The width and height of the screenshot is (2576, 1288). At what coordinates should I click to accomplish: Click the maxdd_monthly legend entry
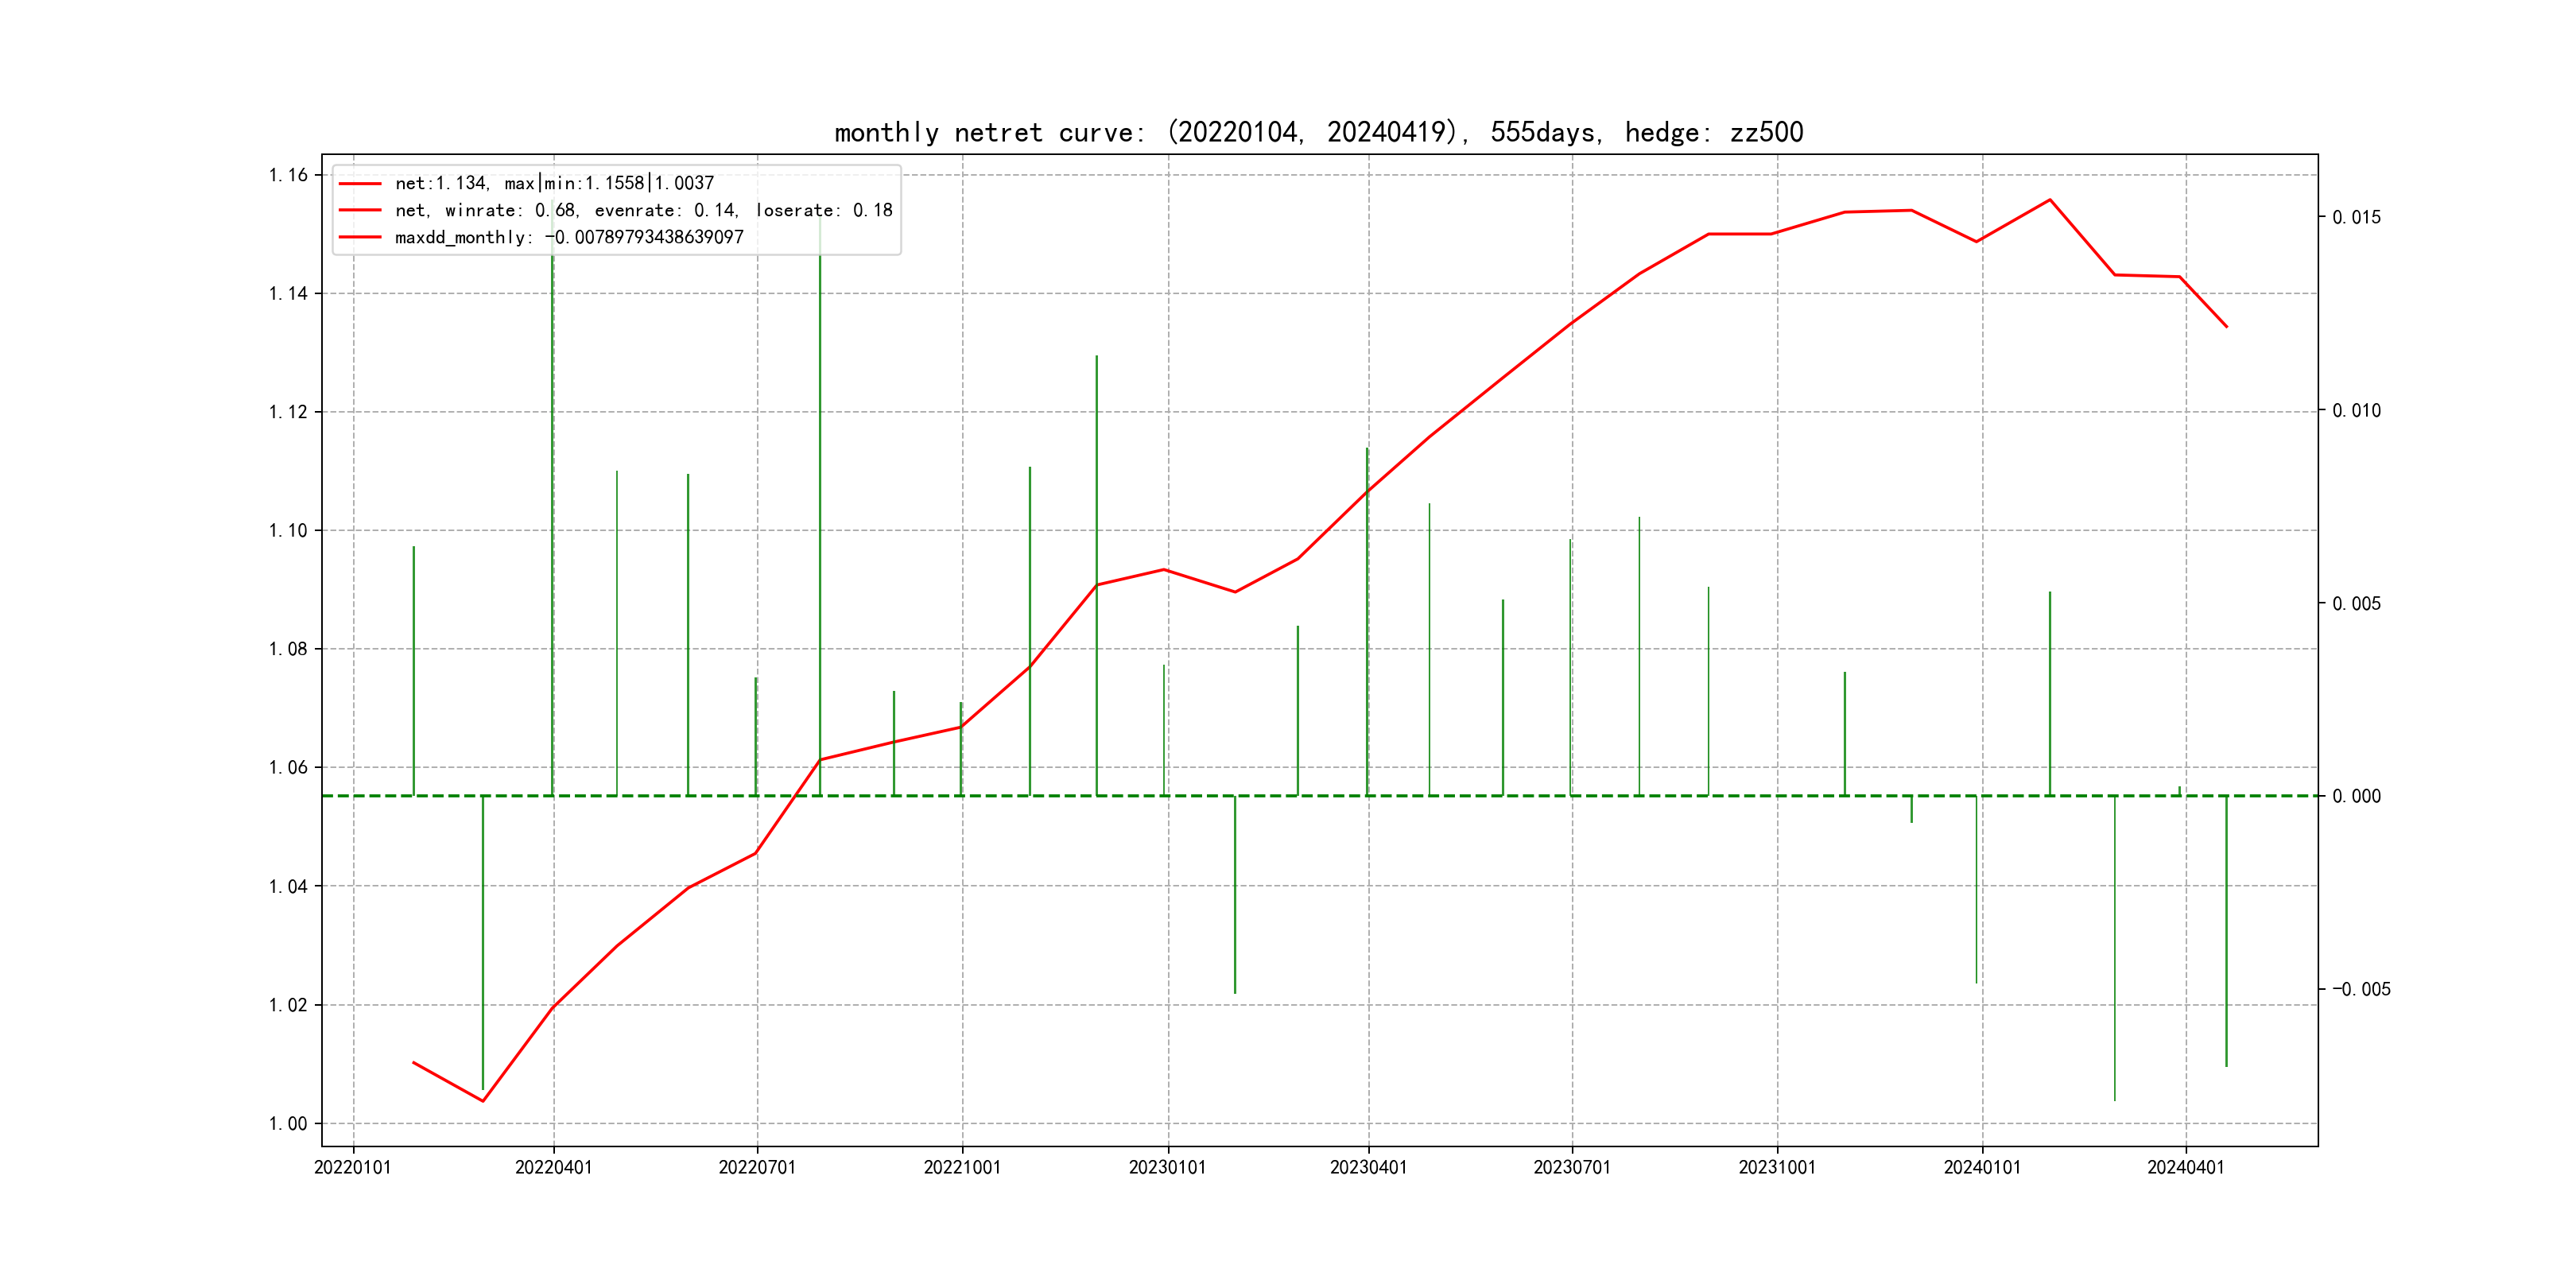click(x=569, y=237)
